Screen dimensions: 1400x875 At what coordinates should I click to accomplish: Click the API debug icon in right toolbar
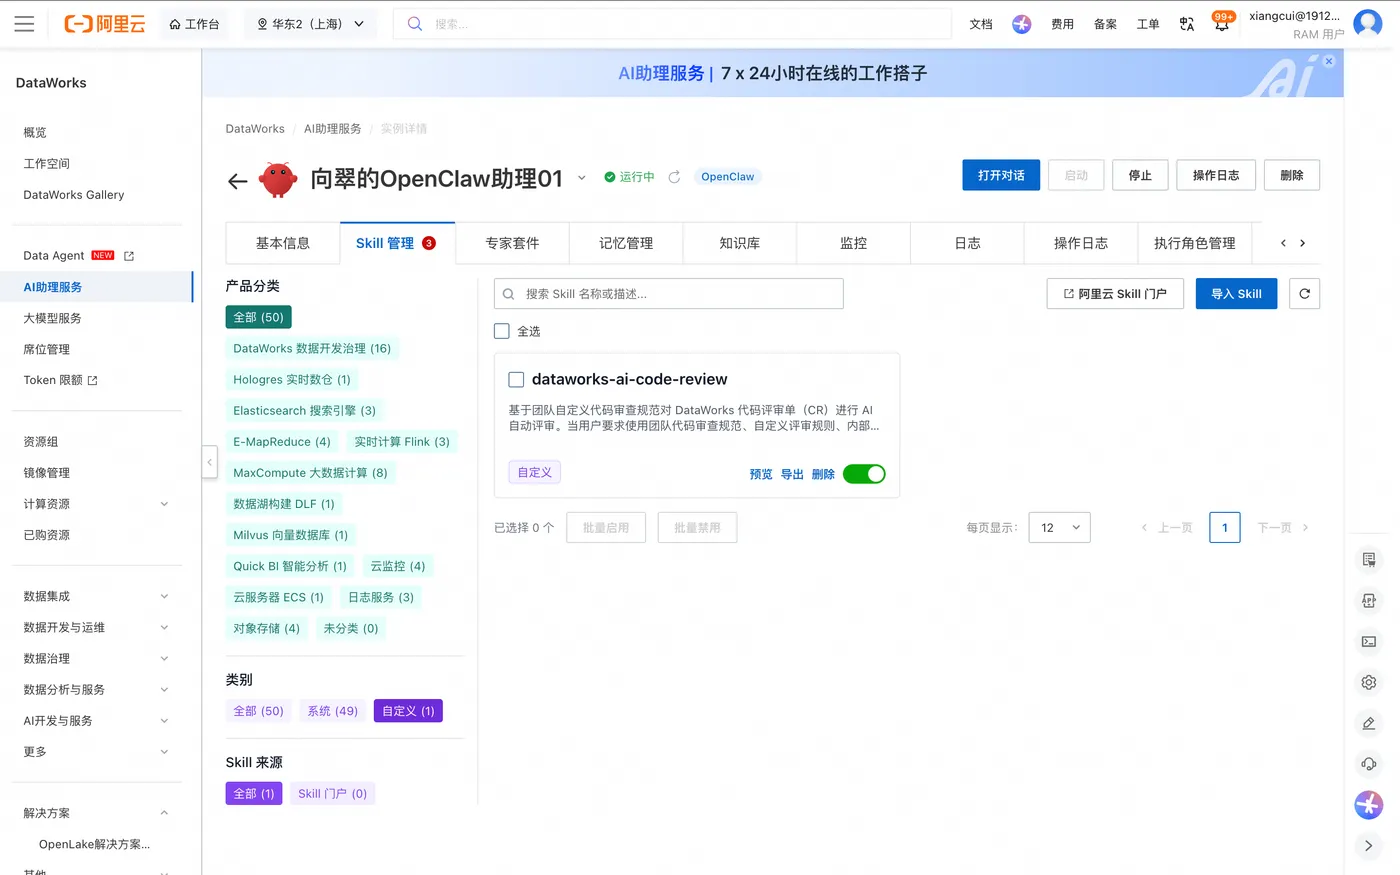coord(1369,600)
